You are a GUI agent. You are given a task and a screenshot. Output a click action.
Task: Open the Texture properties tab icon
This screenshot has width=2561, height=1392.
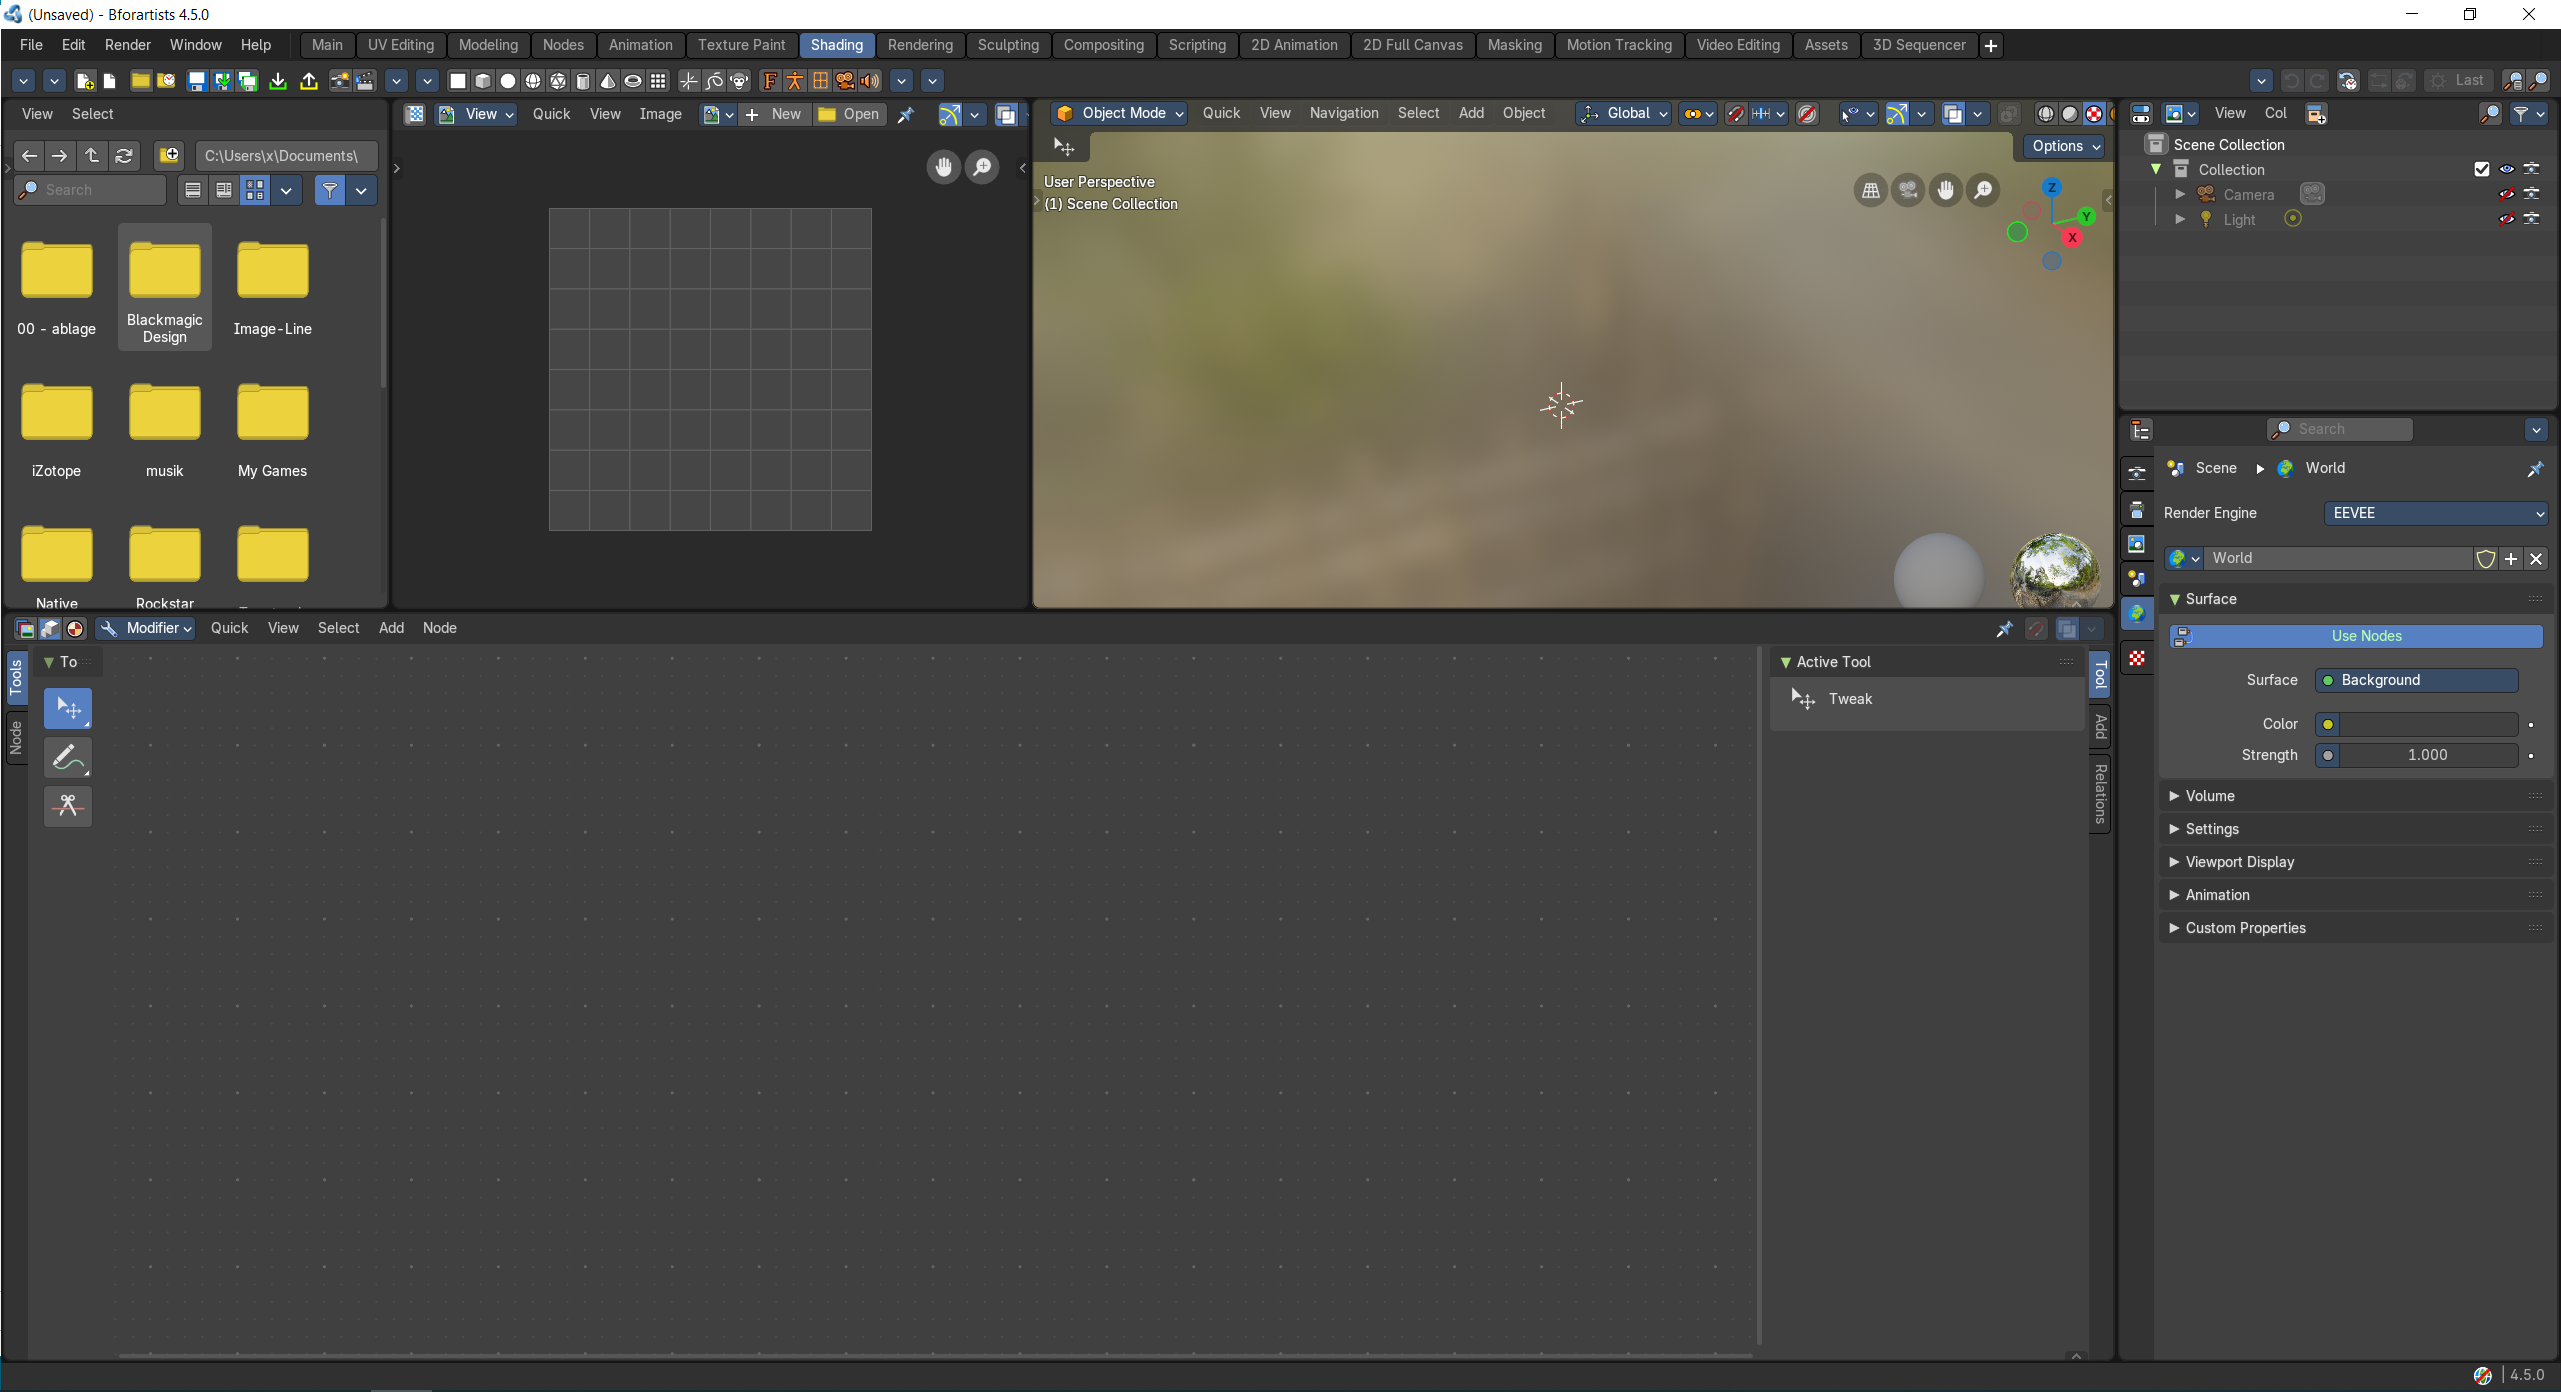2137,658
